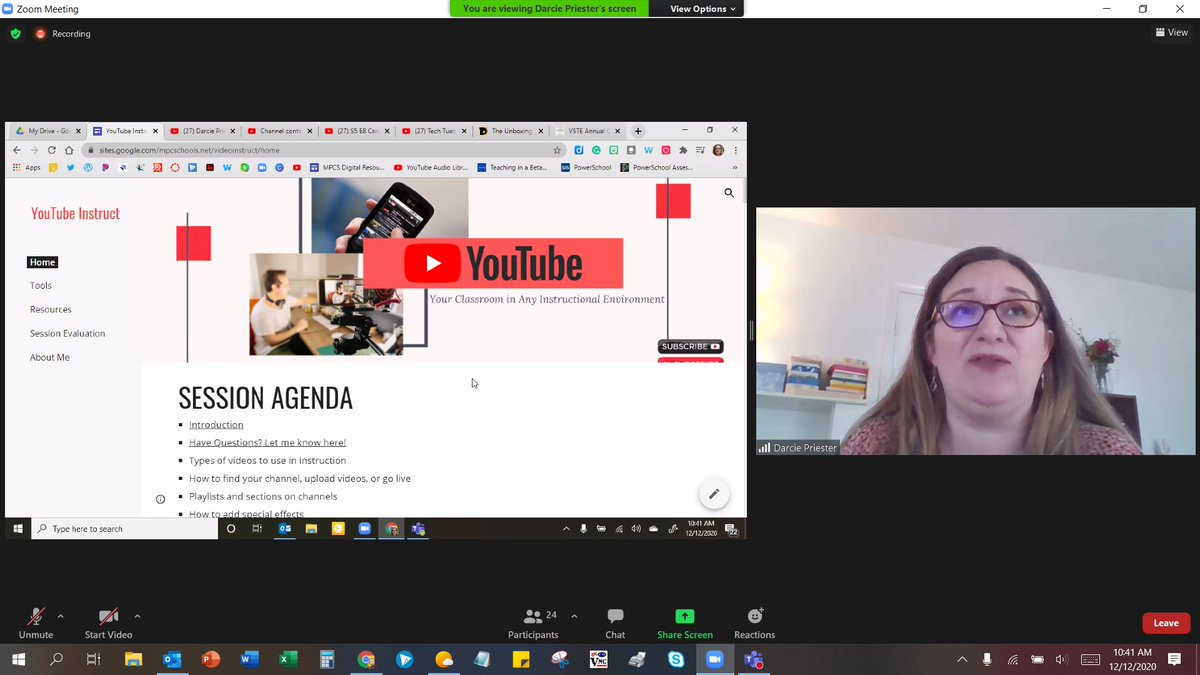Open the VNC viewer taskbar icon
Screen dimensions: 1200x675
point(599,660)
